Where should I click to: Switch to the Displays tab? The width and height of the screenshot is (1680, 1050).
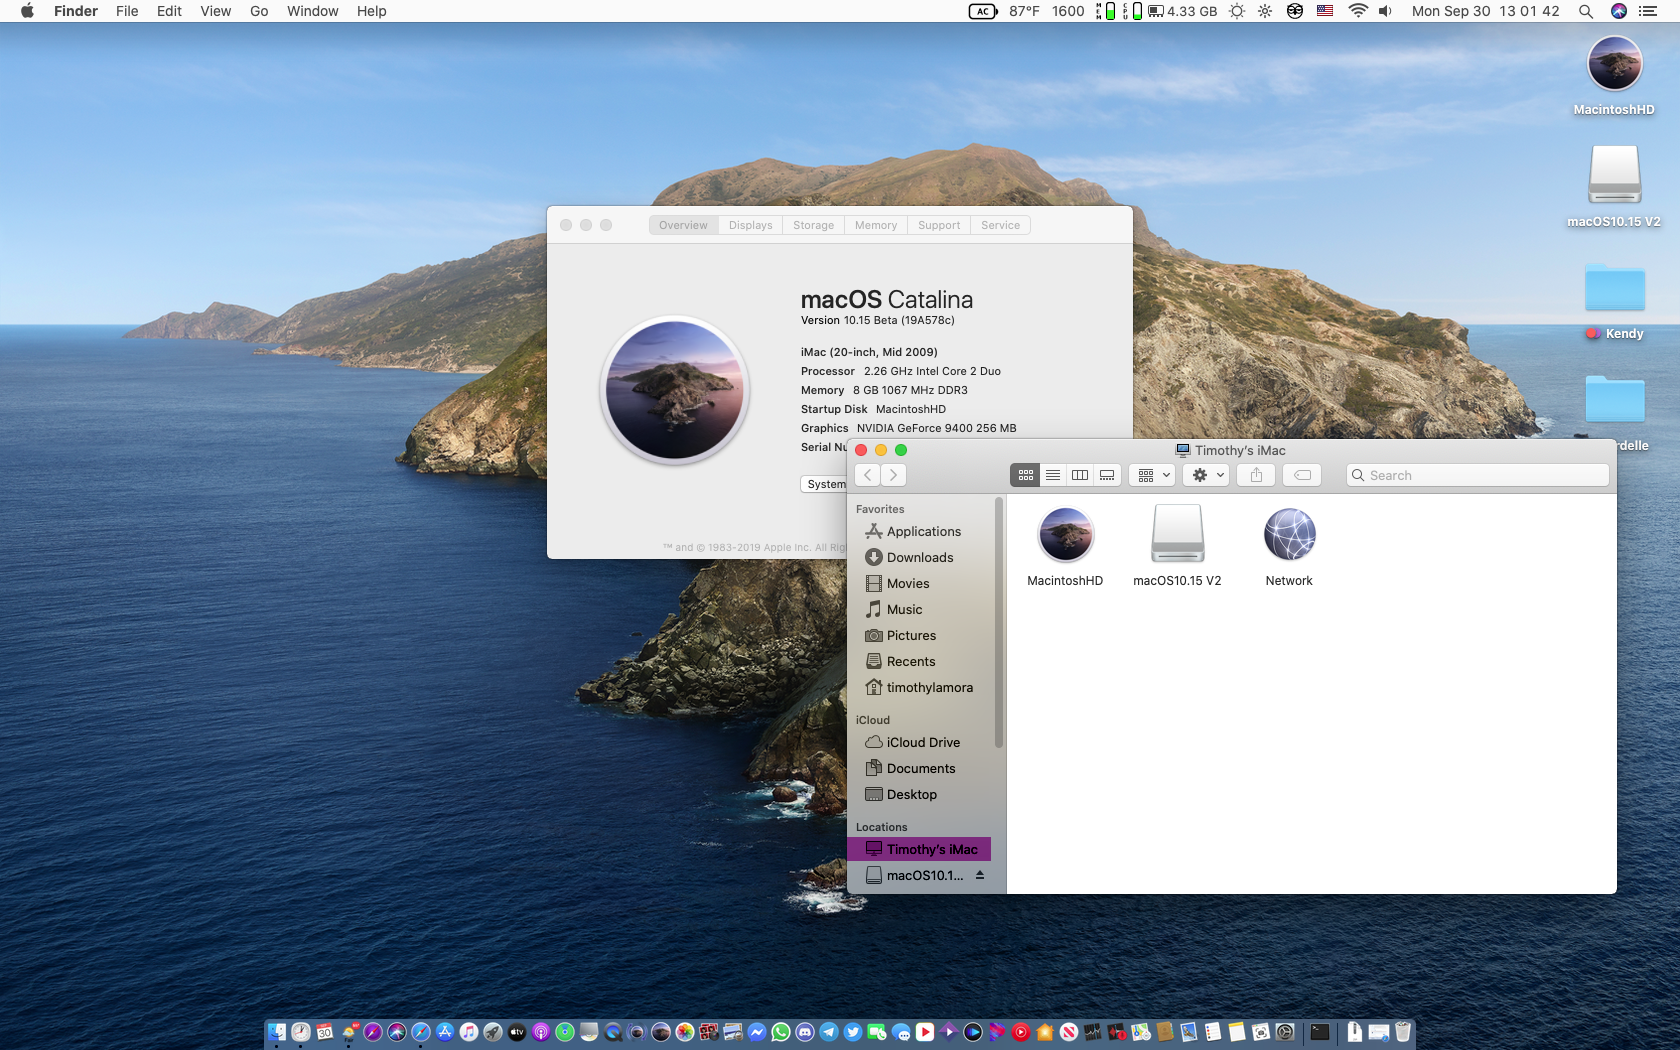pyautogui.click(x=750, y=225)
